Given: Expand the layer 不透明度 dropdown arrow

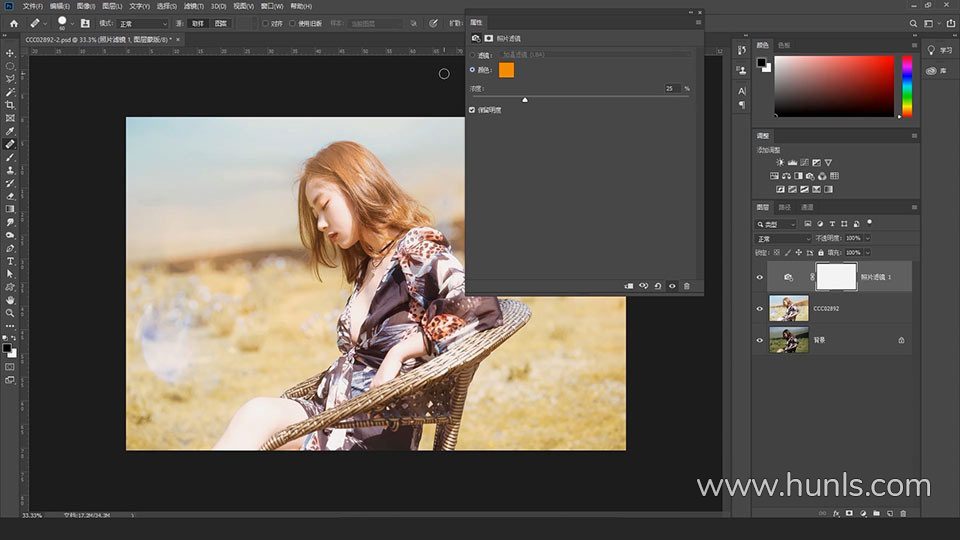Looking at the screenshot, I should (866, 239).
